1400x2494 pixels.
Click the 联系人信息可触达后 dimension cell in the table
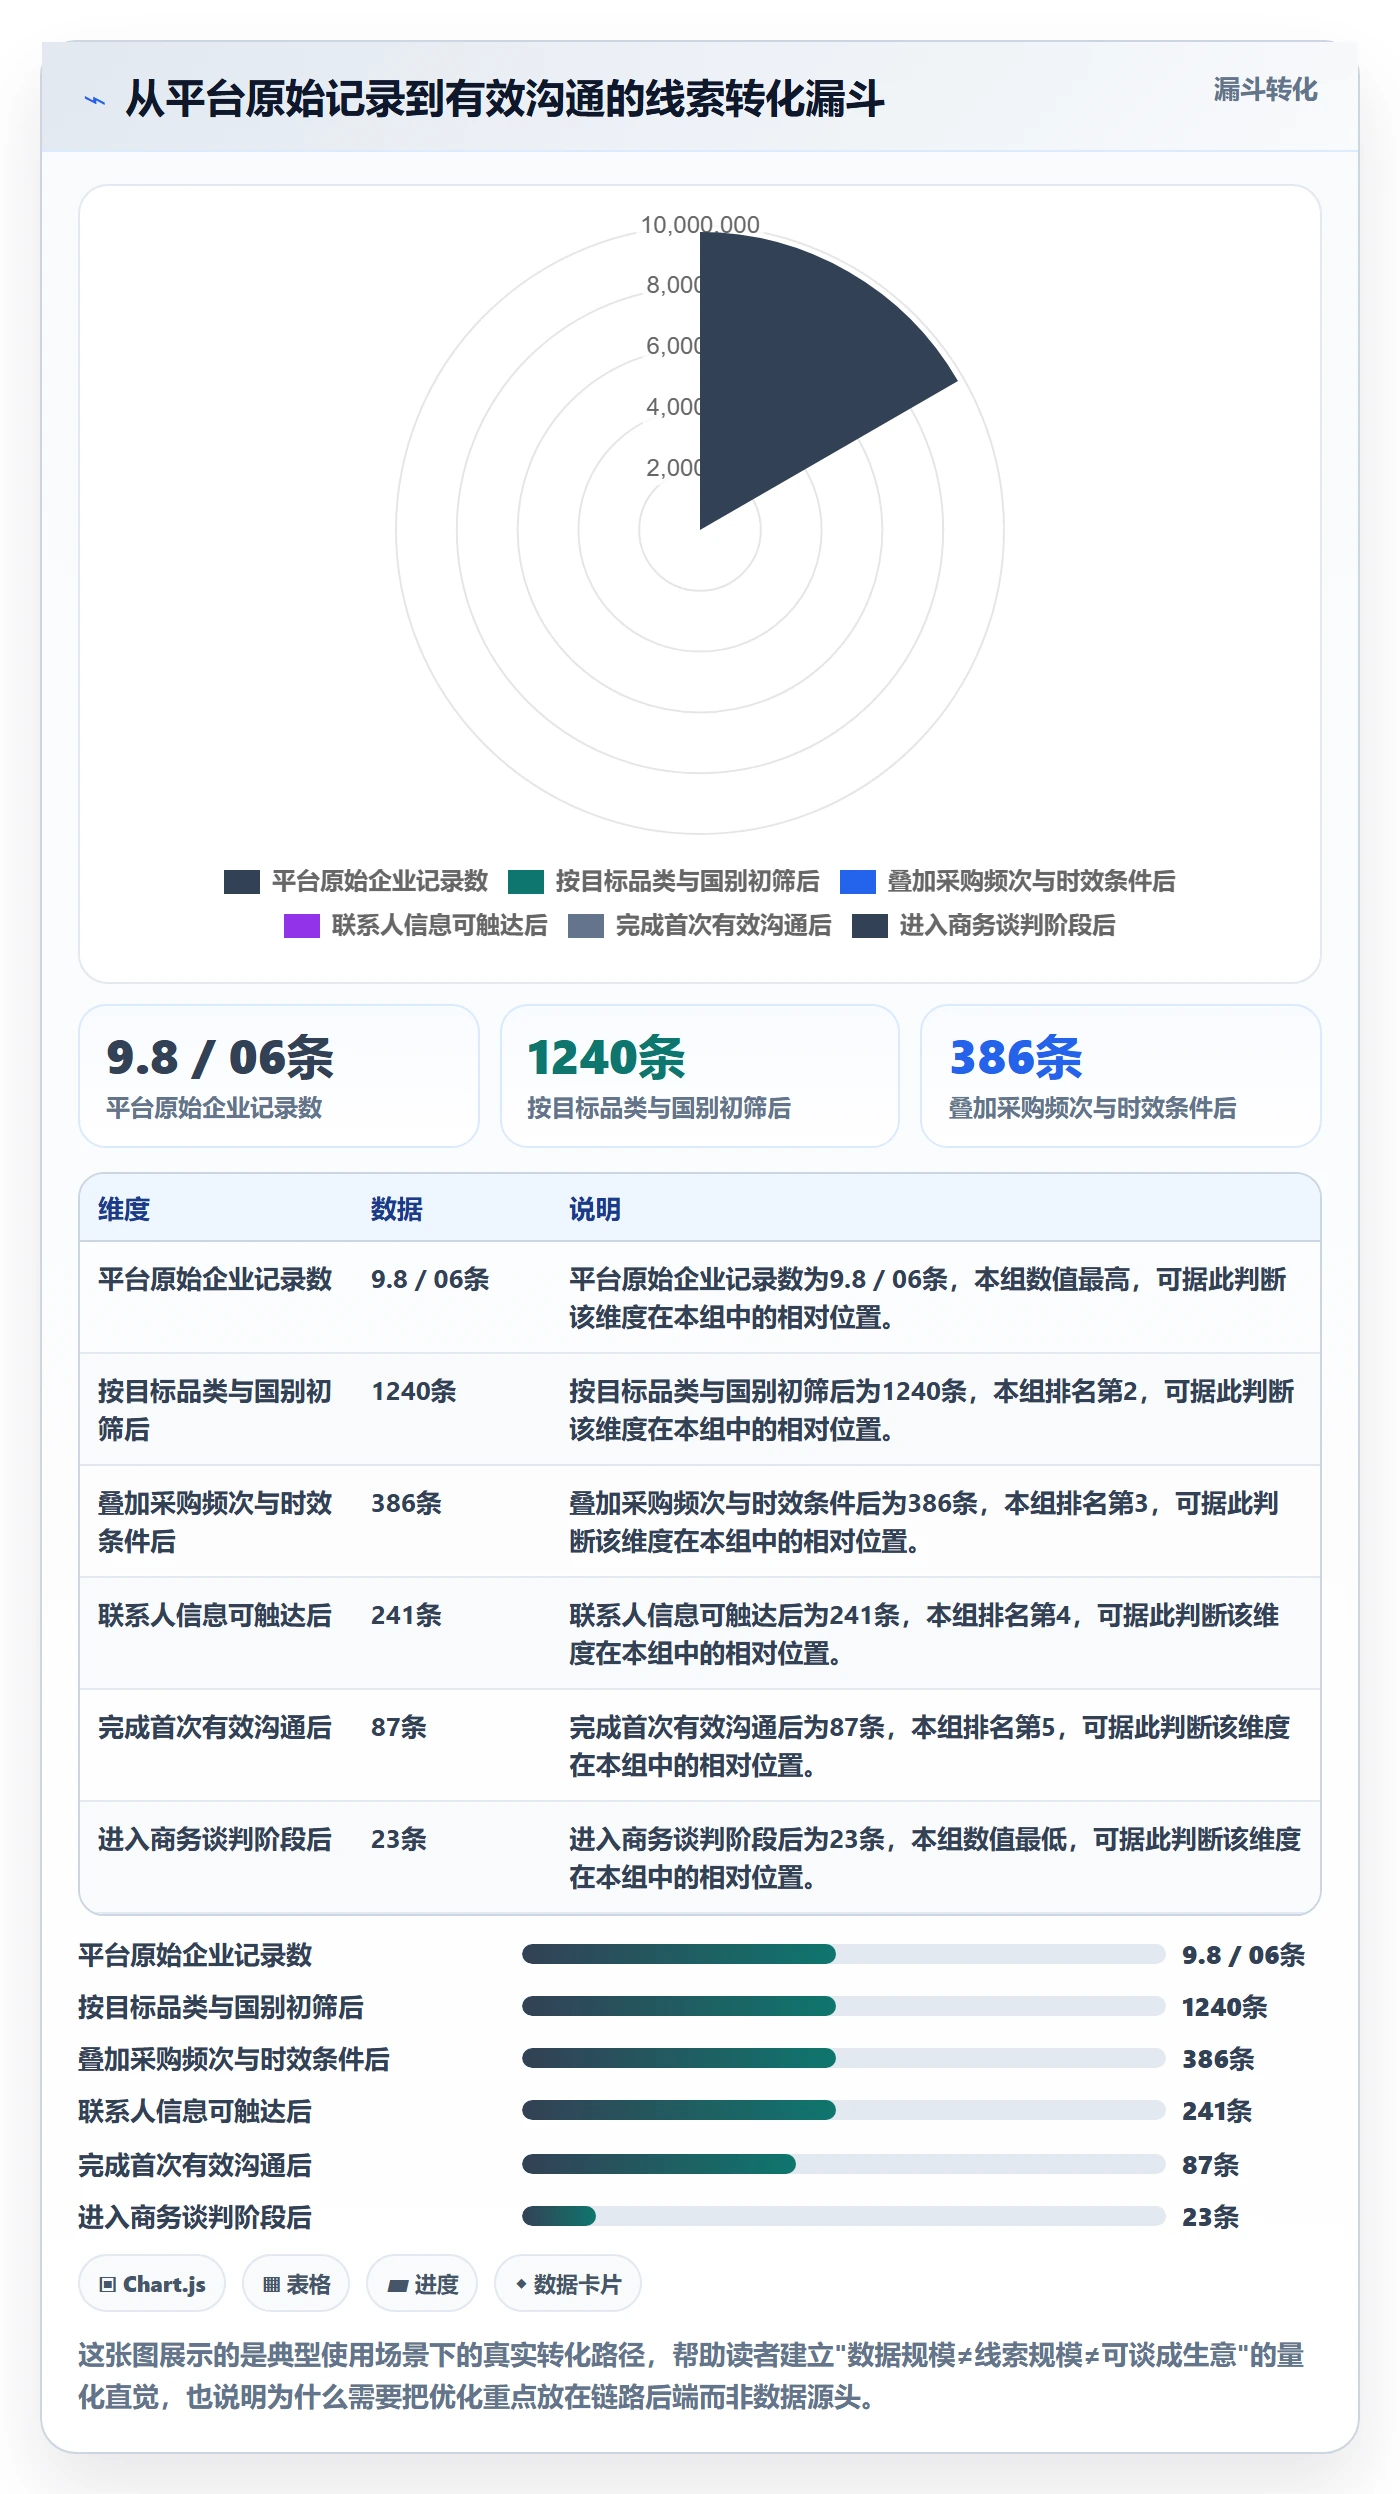tap(215, 1615)
